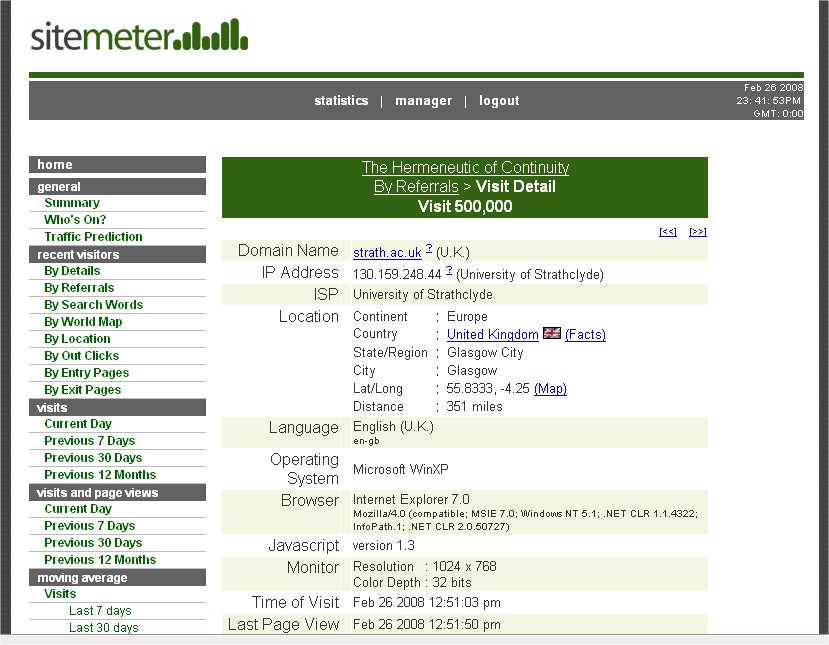The image size is (829, 645).
Task: Open the statistics menu item
Action: click(x=341, y=100)
